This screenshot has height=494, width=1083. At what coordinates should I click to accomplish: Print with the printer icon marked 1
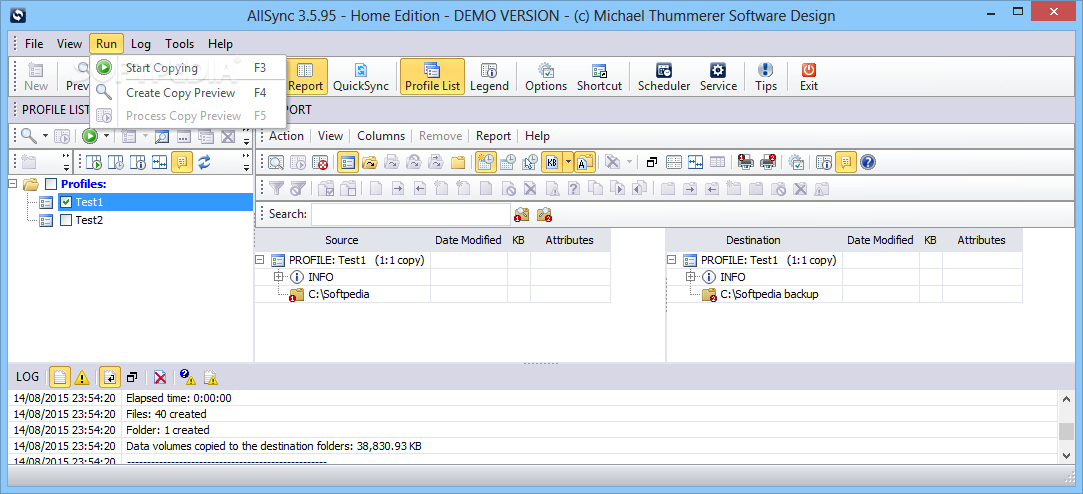pos(746,162)
